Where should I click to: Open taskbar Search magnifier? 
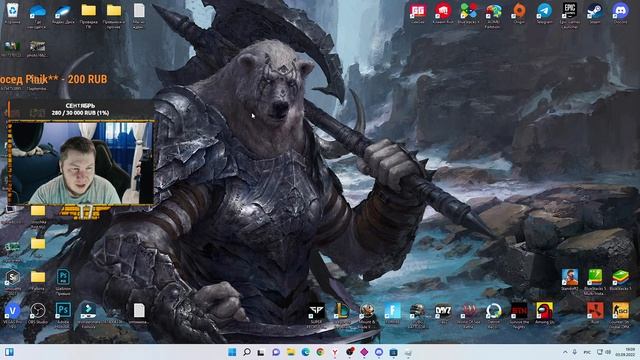[247, 352]
